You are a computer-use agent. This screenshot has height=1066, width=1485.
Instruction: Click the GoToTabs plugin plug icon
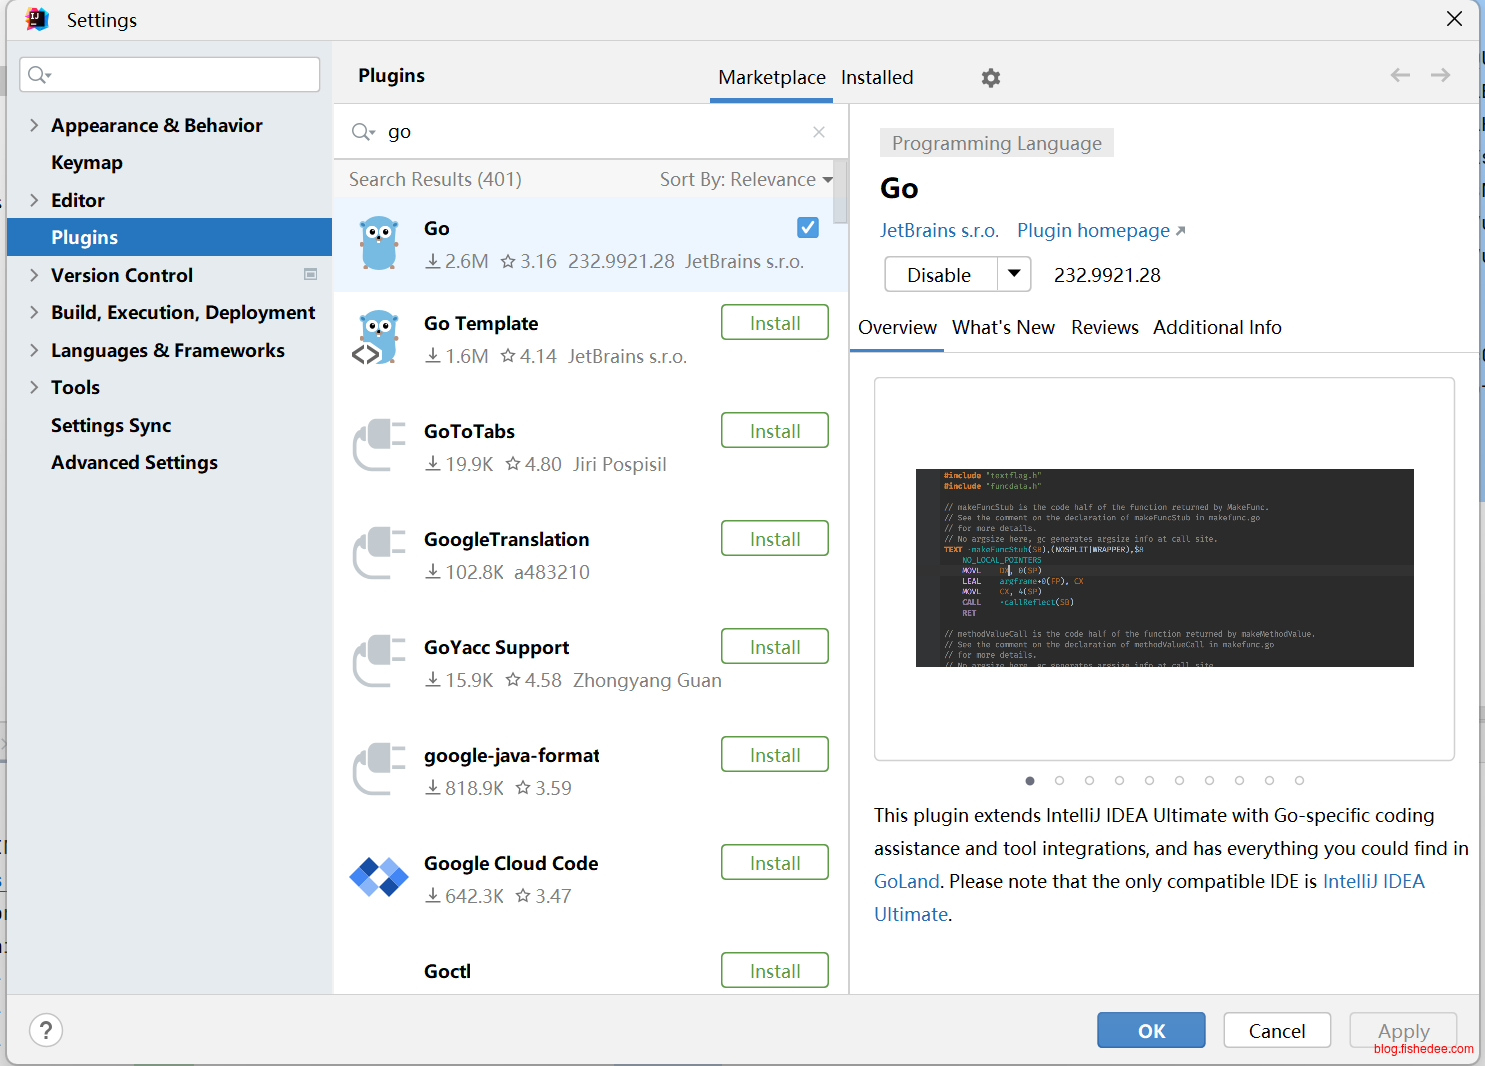tap(379, 446)
